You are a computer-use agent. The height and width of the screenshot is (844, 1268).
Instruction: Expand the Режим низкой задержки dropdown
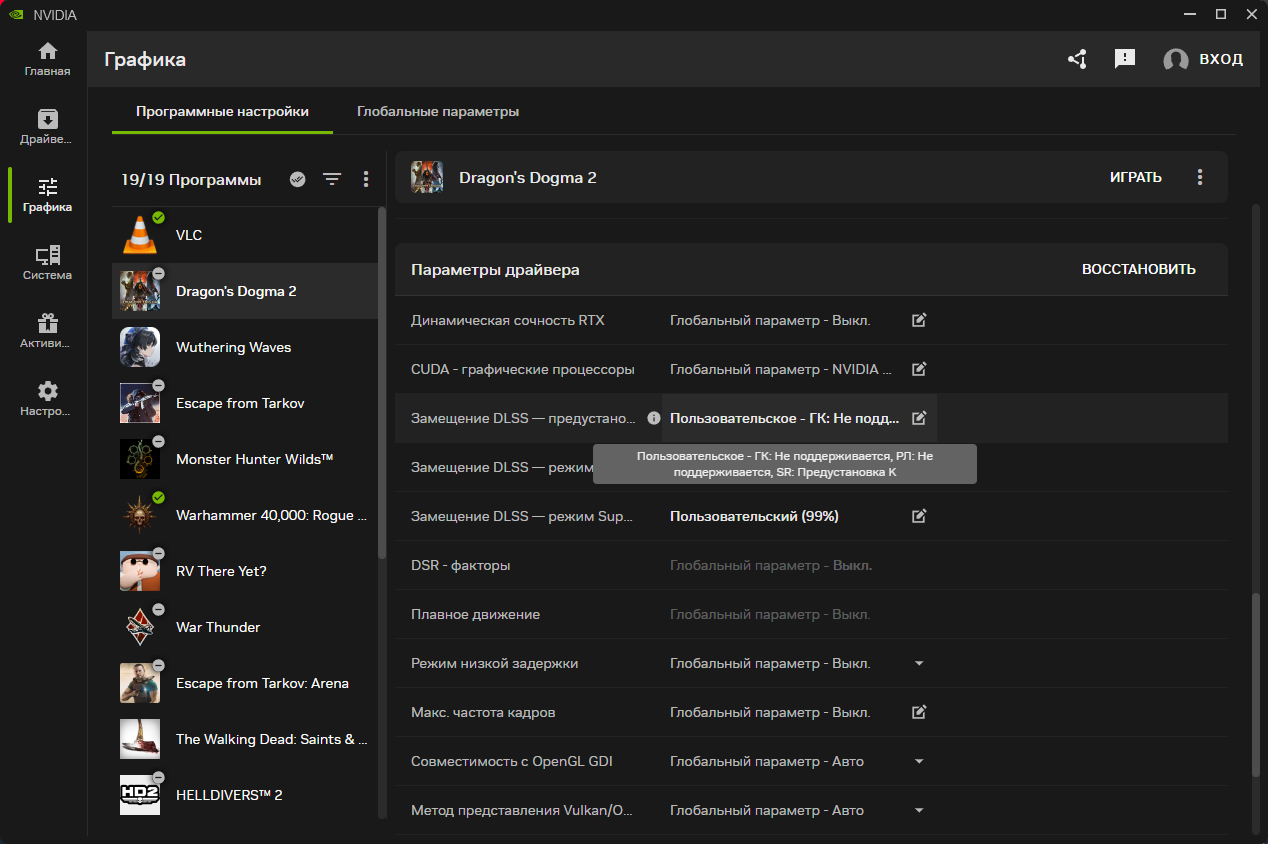click(919, 663)
